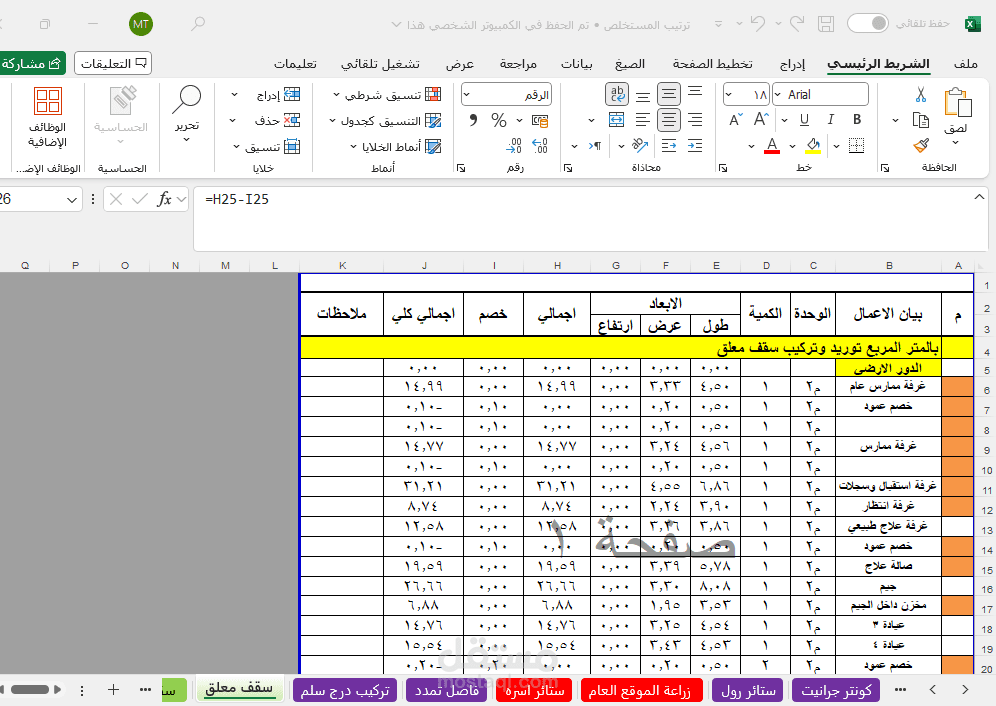Apply cell borders icon
The width and height of the screenshot is (996, 706).
(856, 146)
